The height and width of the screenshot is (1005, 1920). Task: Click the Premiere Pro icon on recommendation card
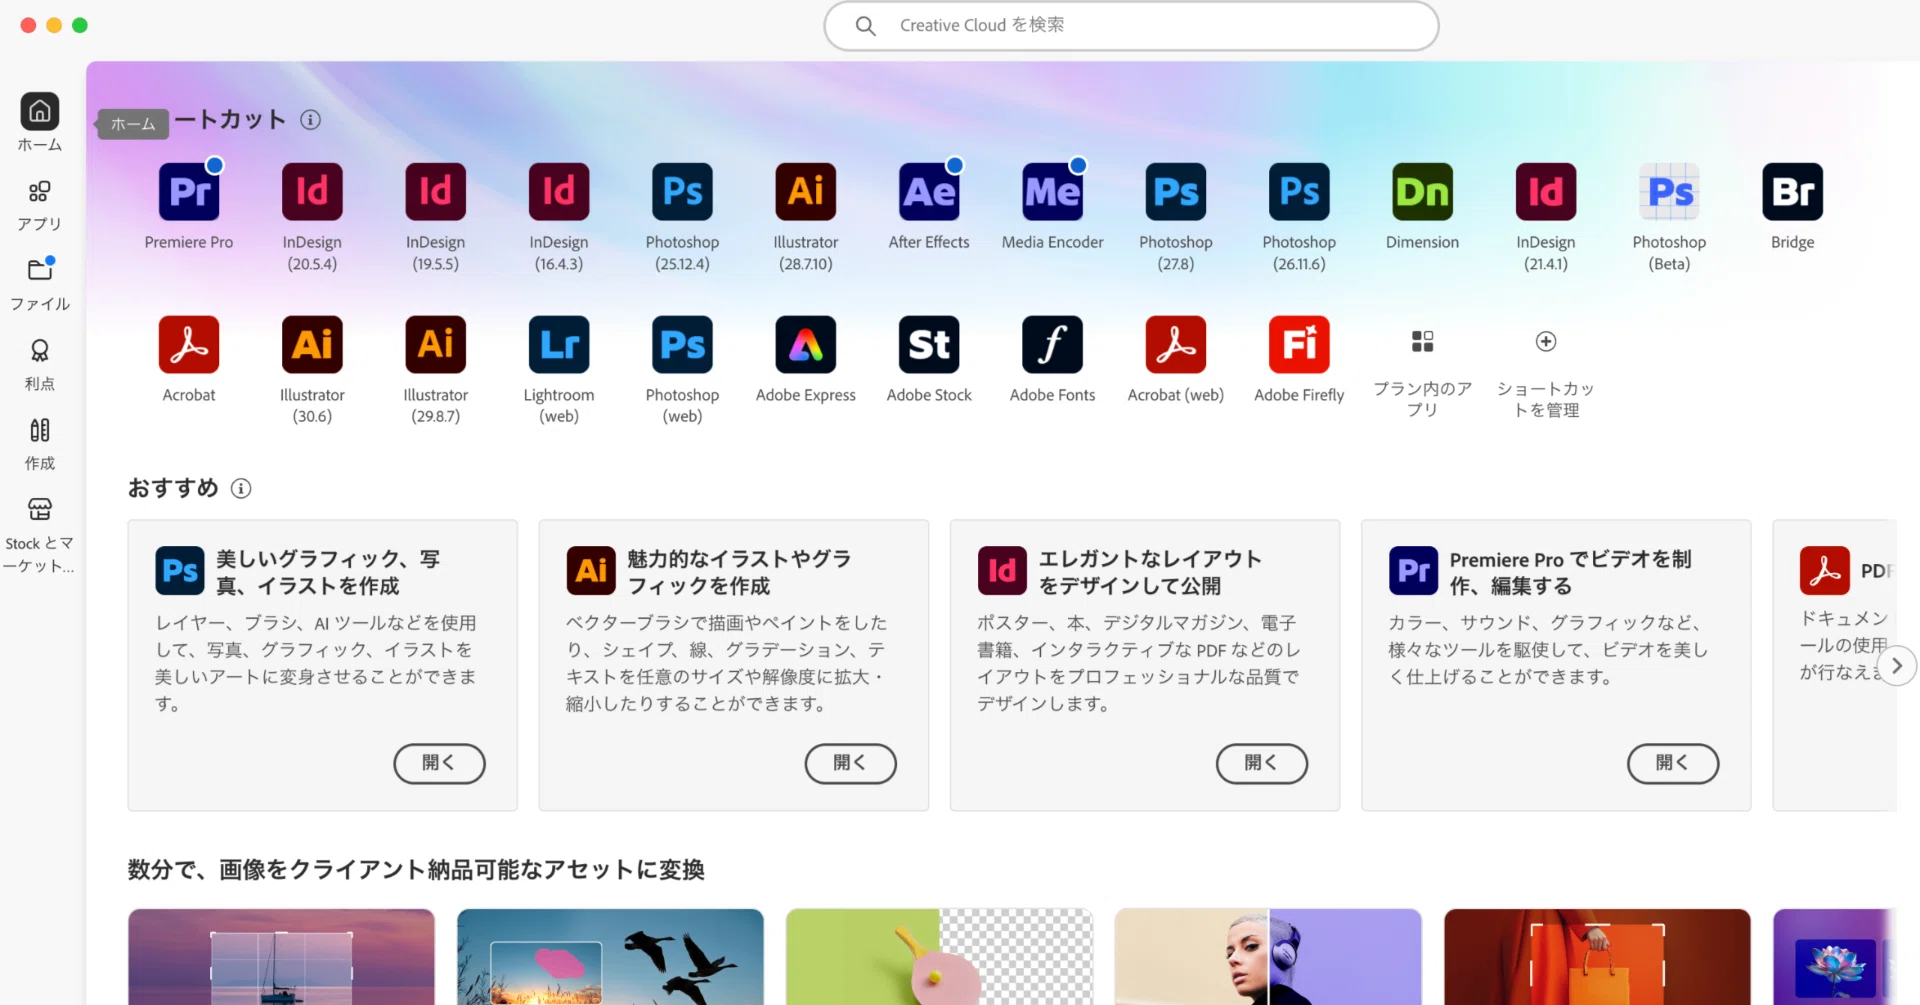[x=1413, y=571]
